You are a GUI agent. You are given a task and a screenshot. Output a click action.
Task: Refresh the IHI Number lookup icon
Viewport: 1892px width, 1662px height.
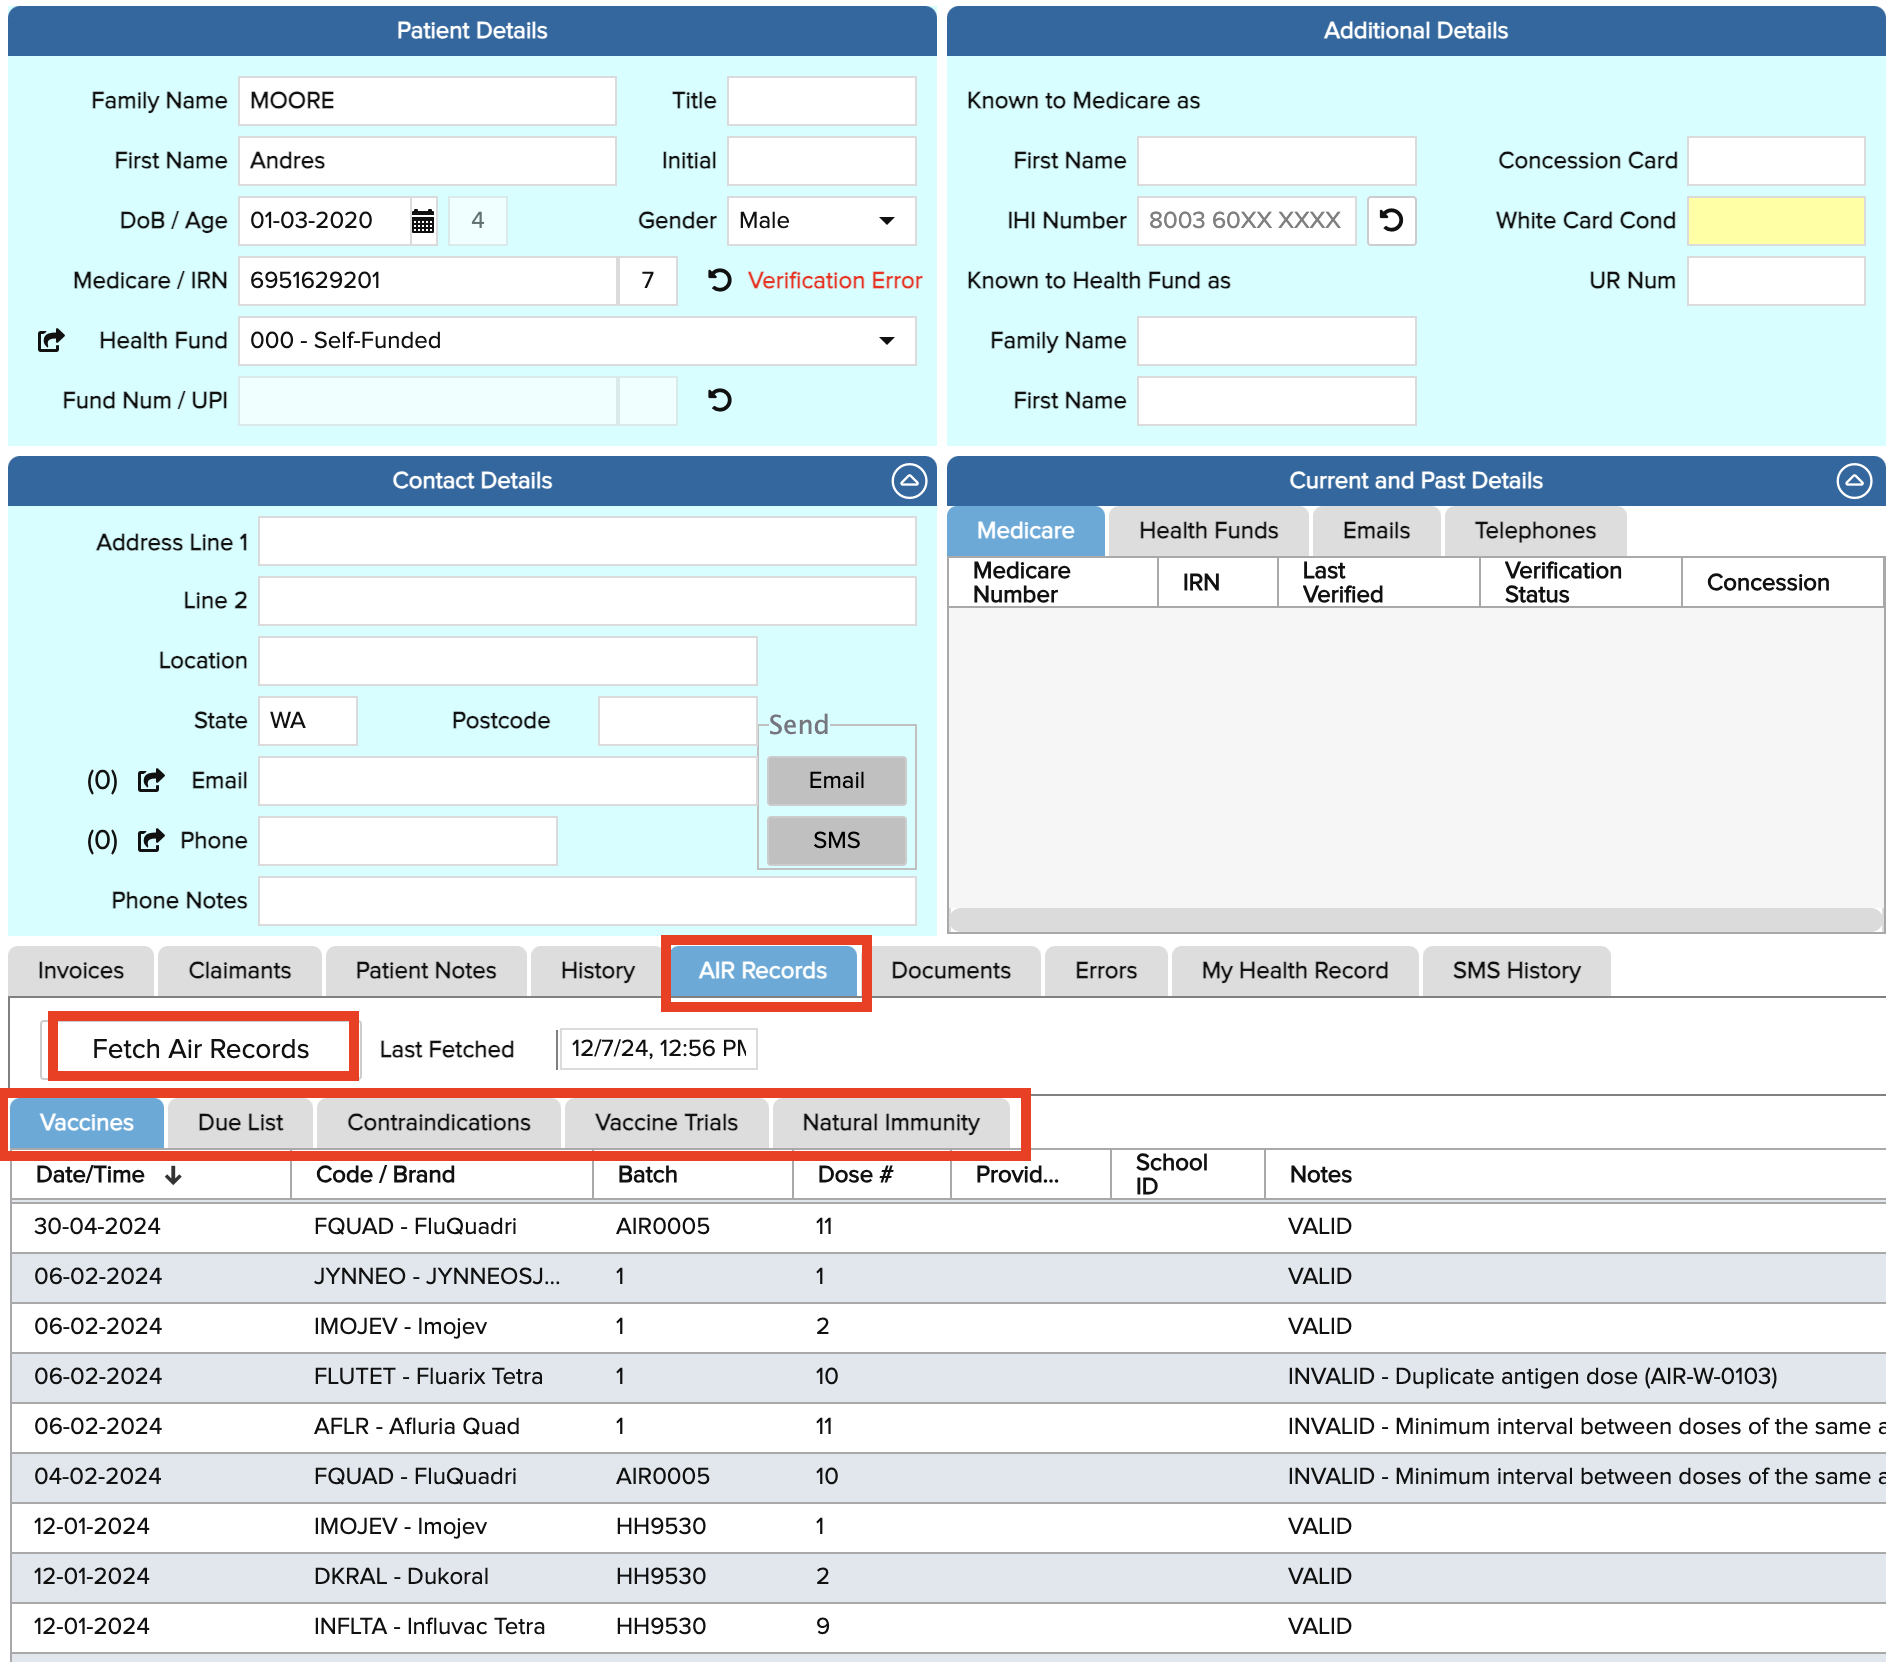point(1391,220)
